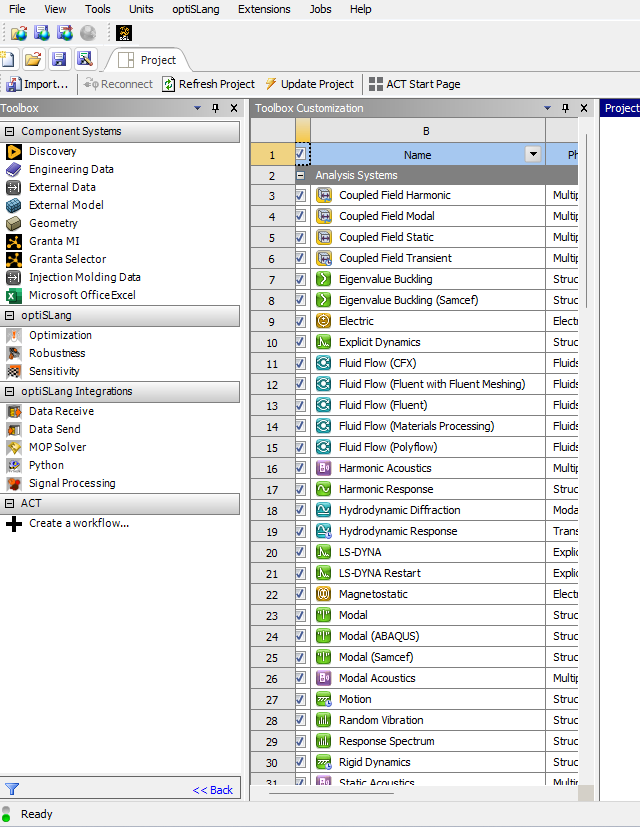The width and height of the screenshot is (640, 827).
Task: Click the Robustness icon
Action: [x=14, y=353]
